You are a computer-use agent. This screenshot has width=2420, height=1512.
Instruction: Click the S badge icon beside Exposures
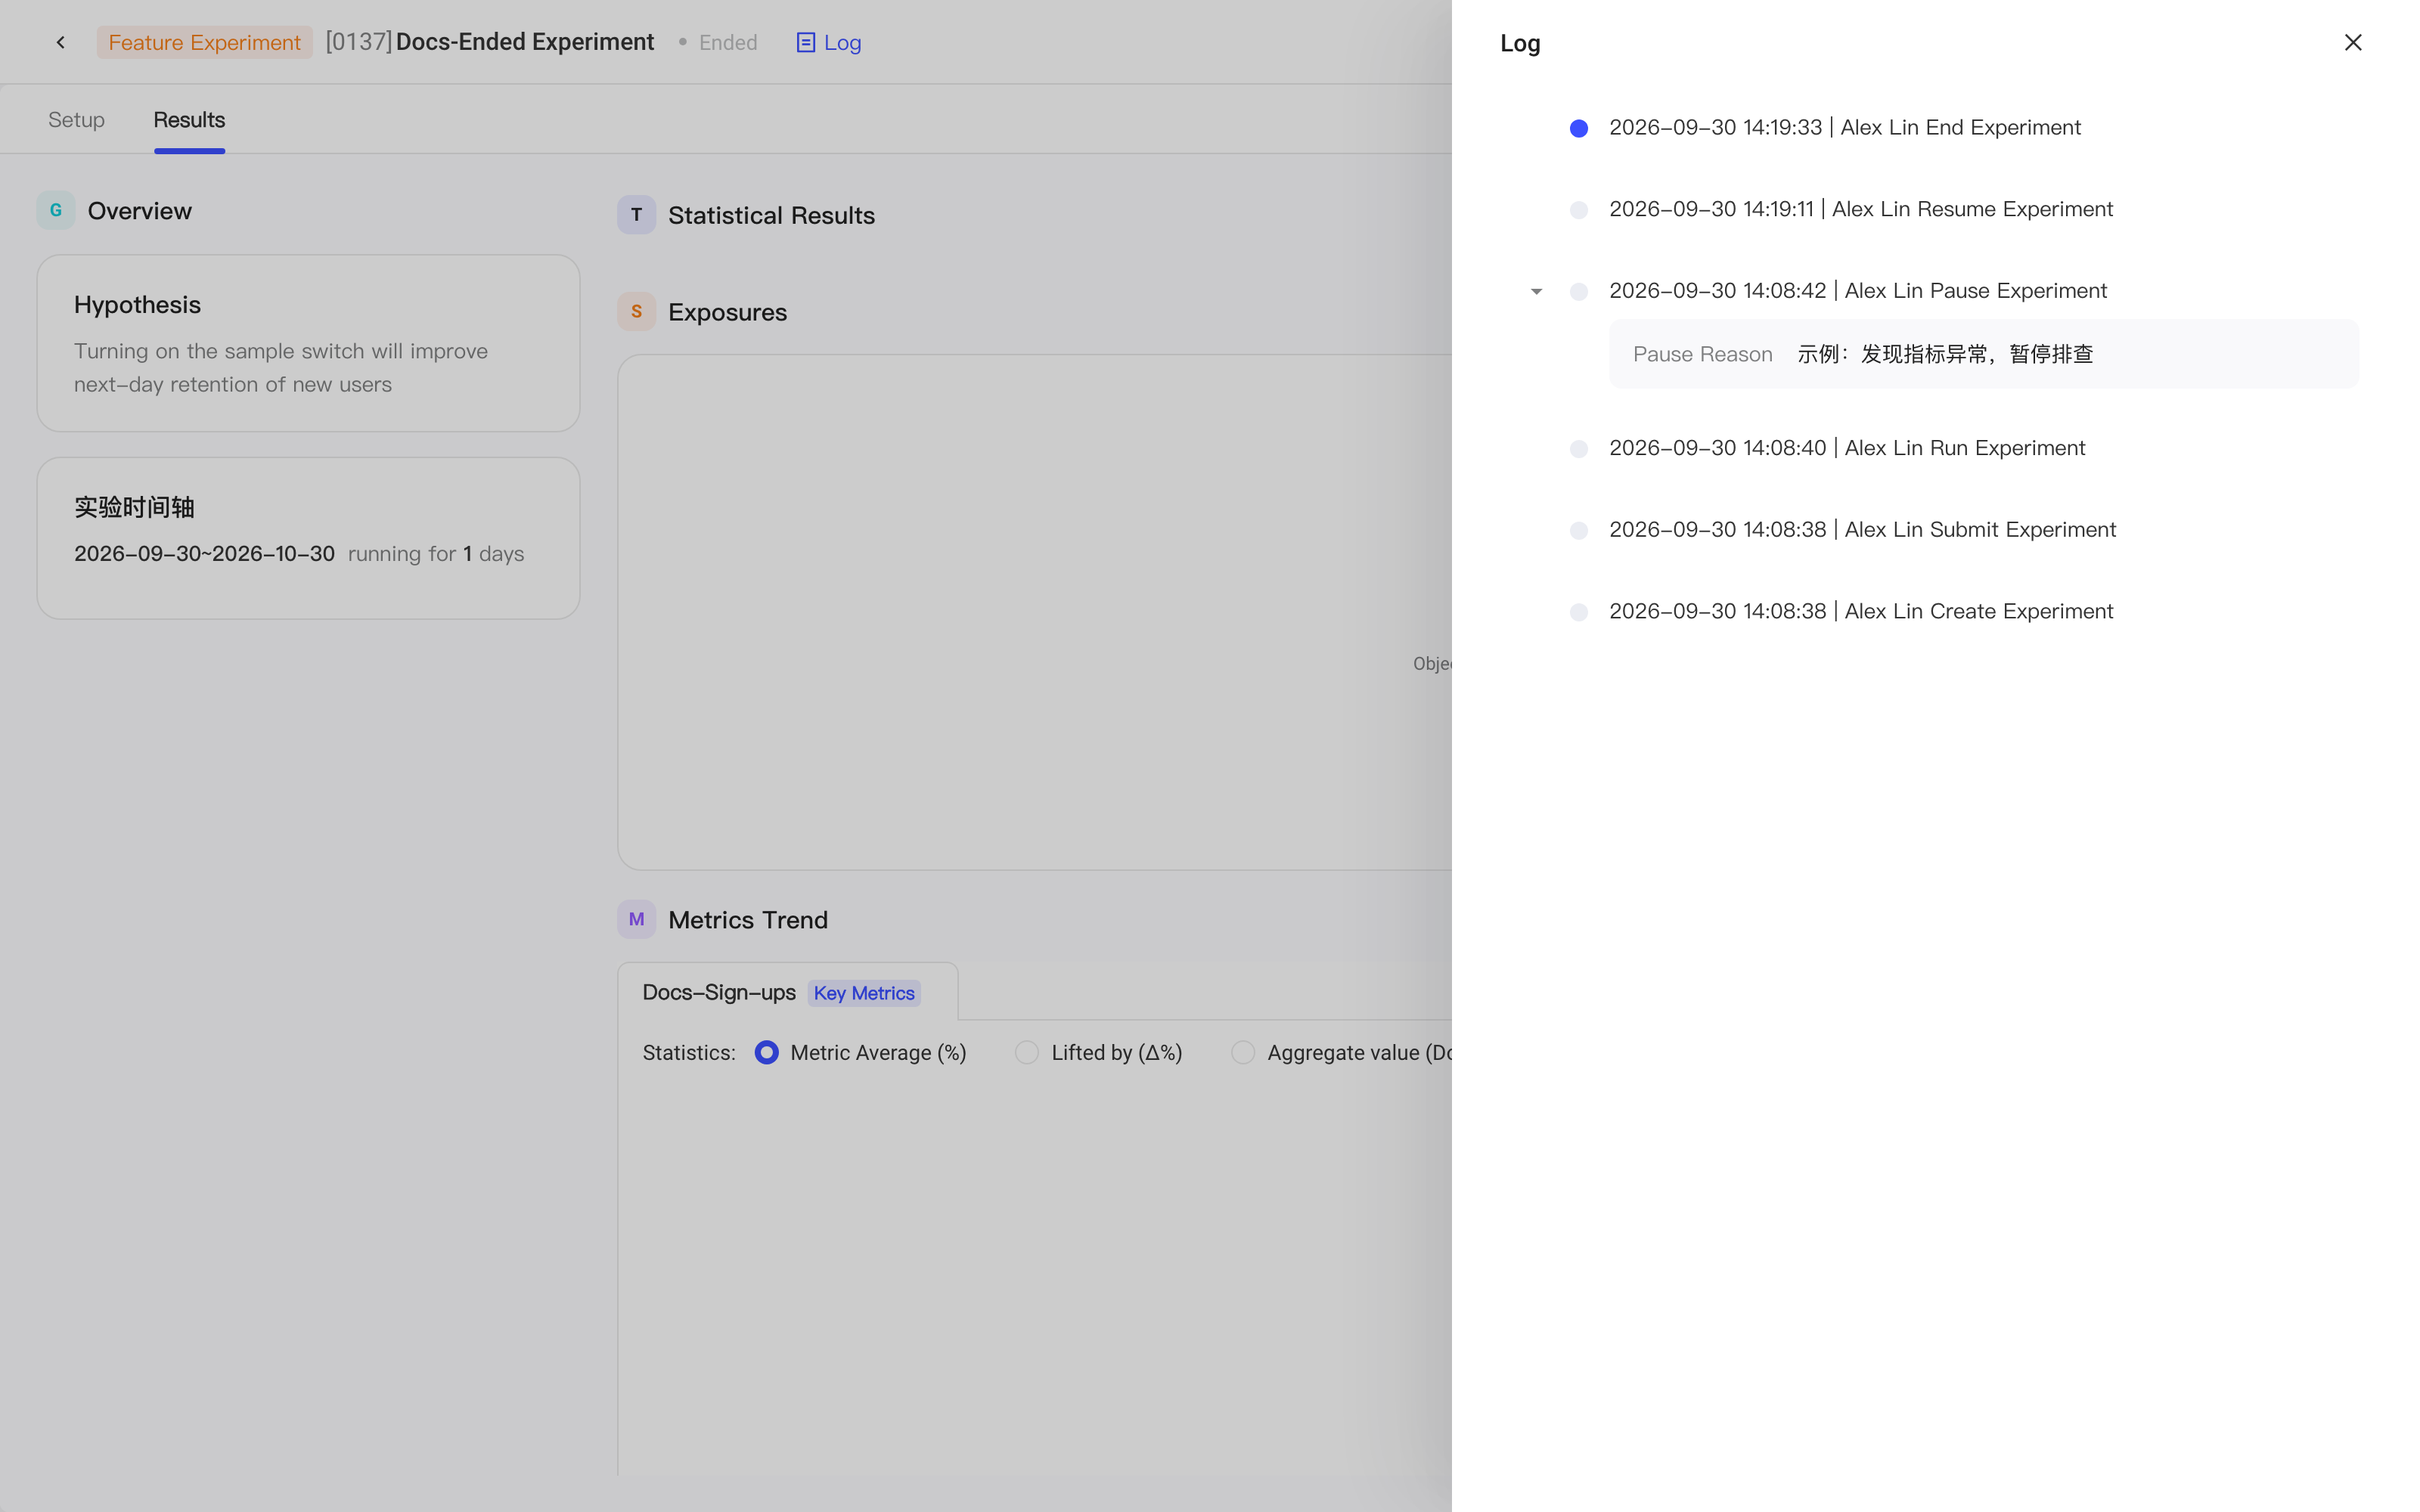click(x=636, y=312)
